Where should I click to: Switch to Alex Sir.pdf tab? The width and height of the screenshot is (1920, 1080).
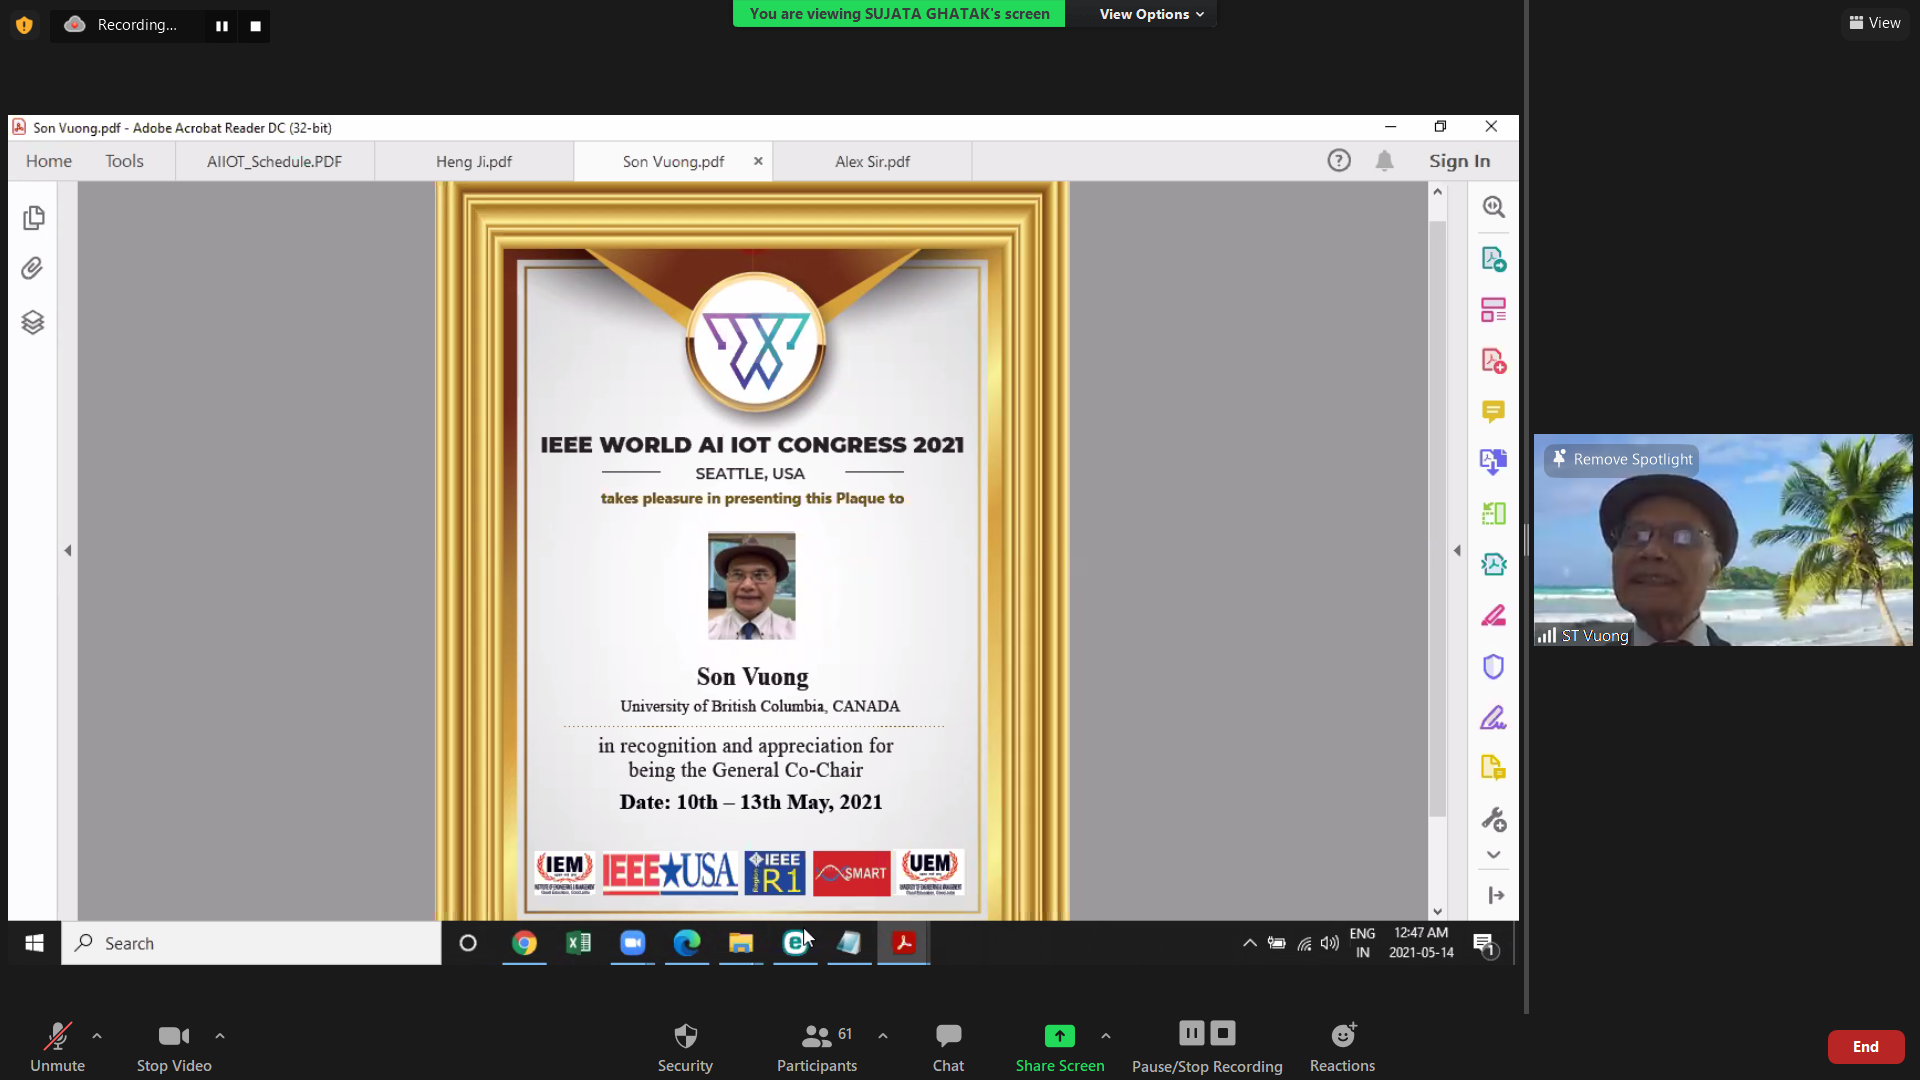tap(872, 161)
